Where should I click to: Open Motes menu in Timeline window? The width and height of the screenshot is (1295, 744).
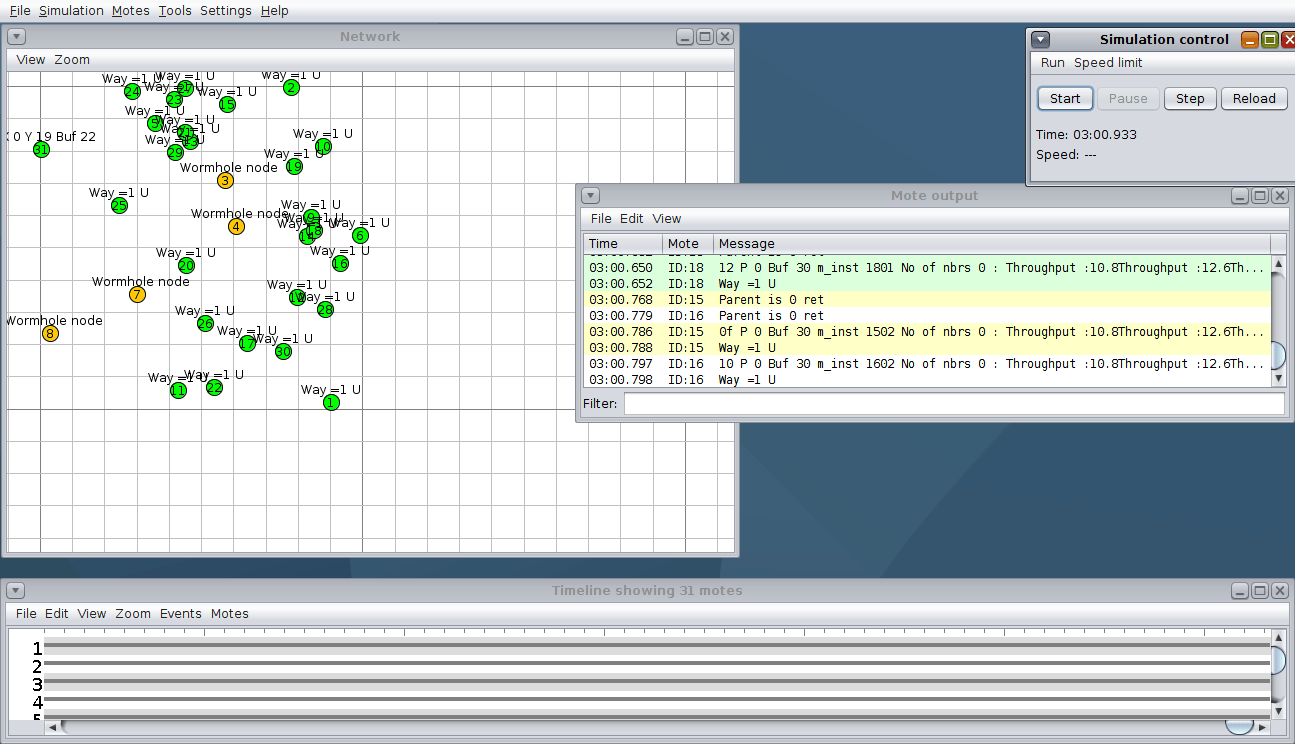[230, 614]
